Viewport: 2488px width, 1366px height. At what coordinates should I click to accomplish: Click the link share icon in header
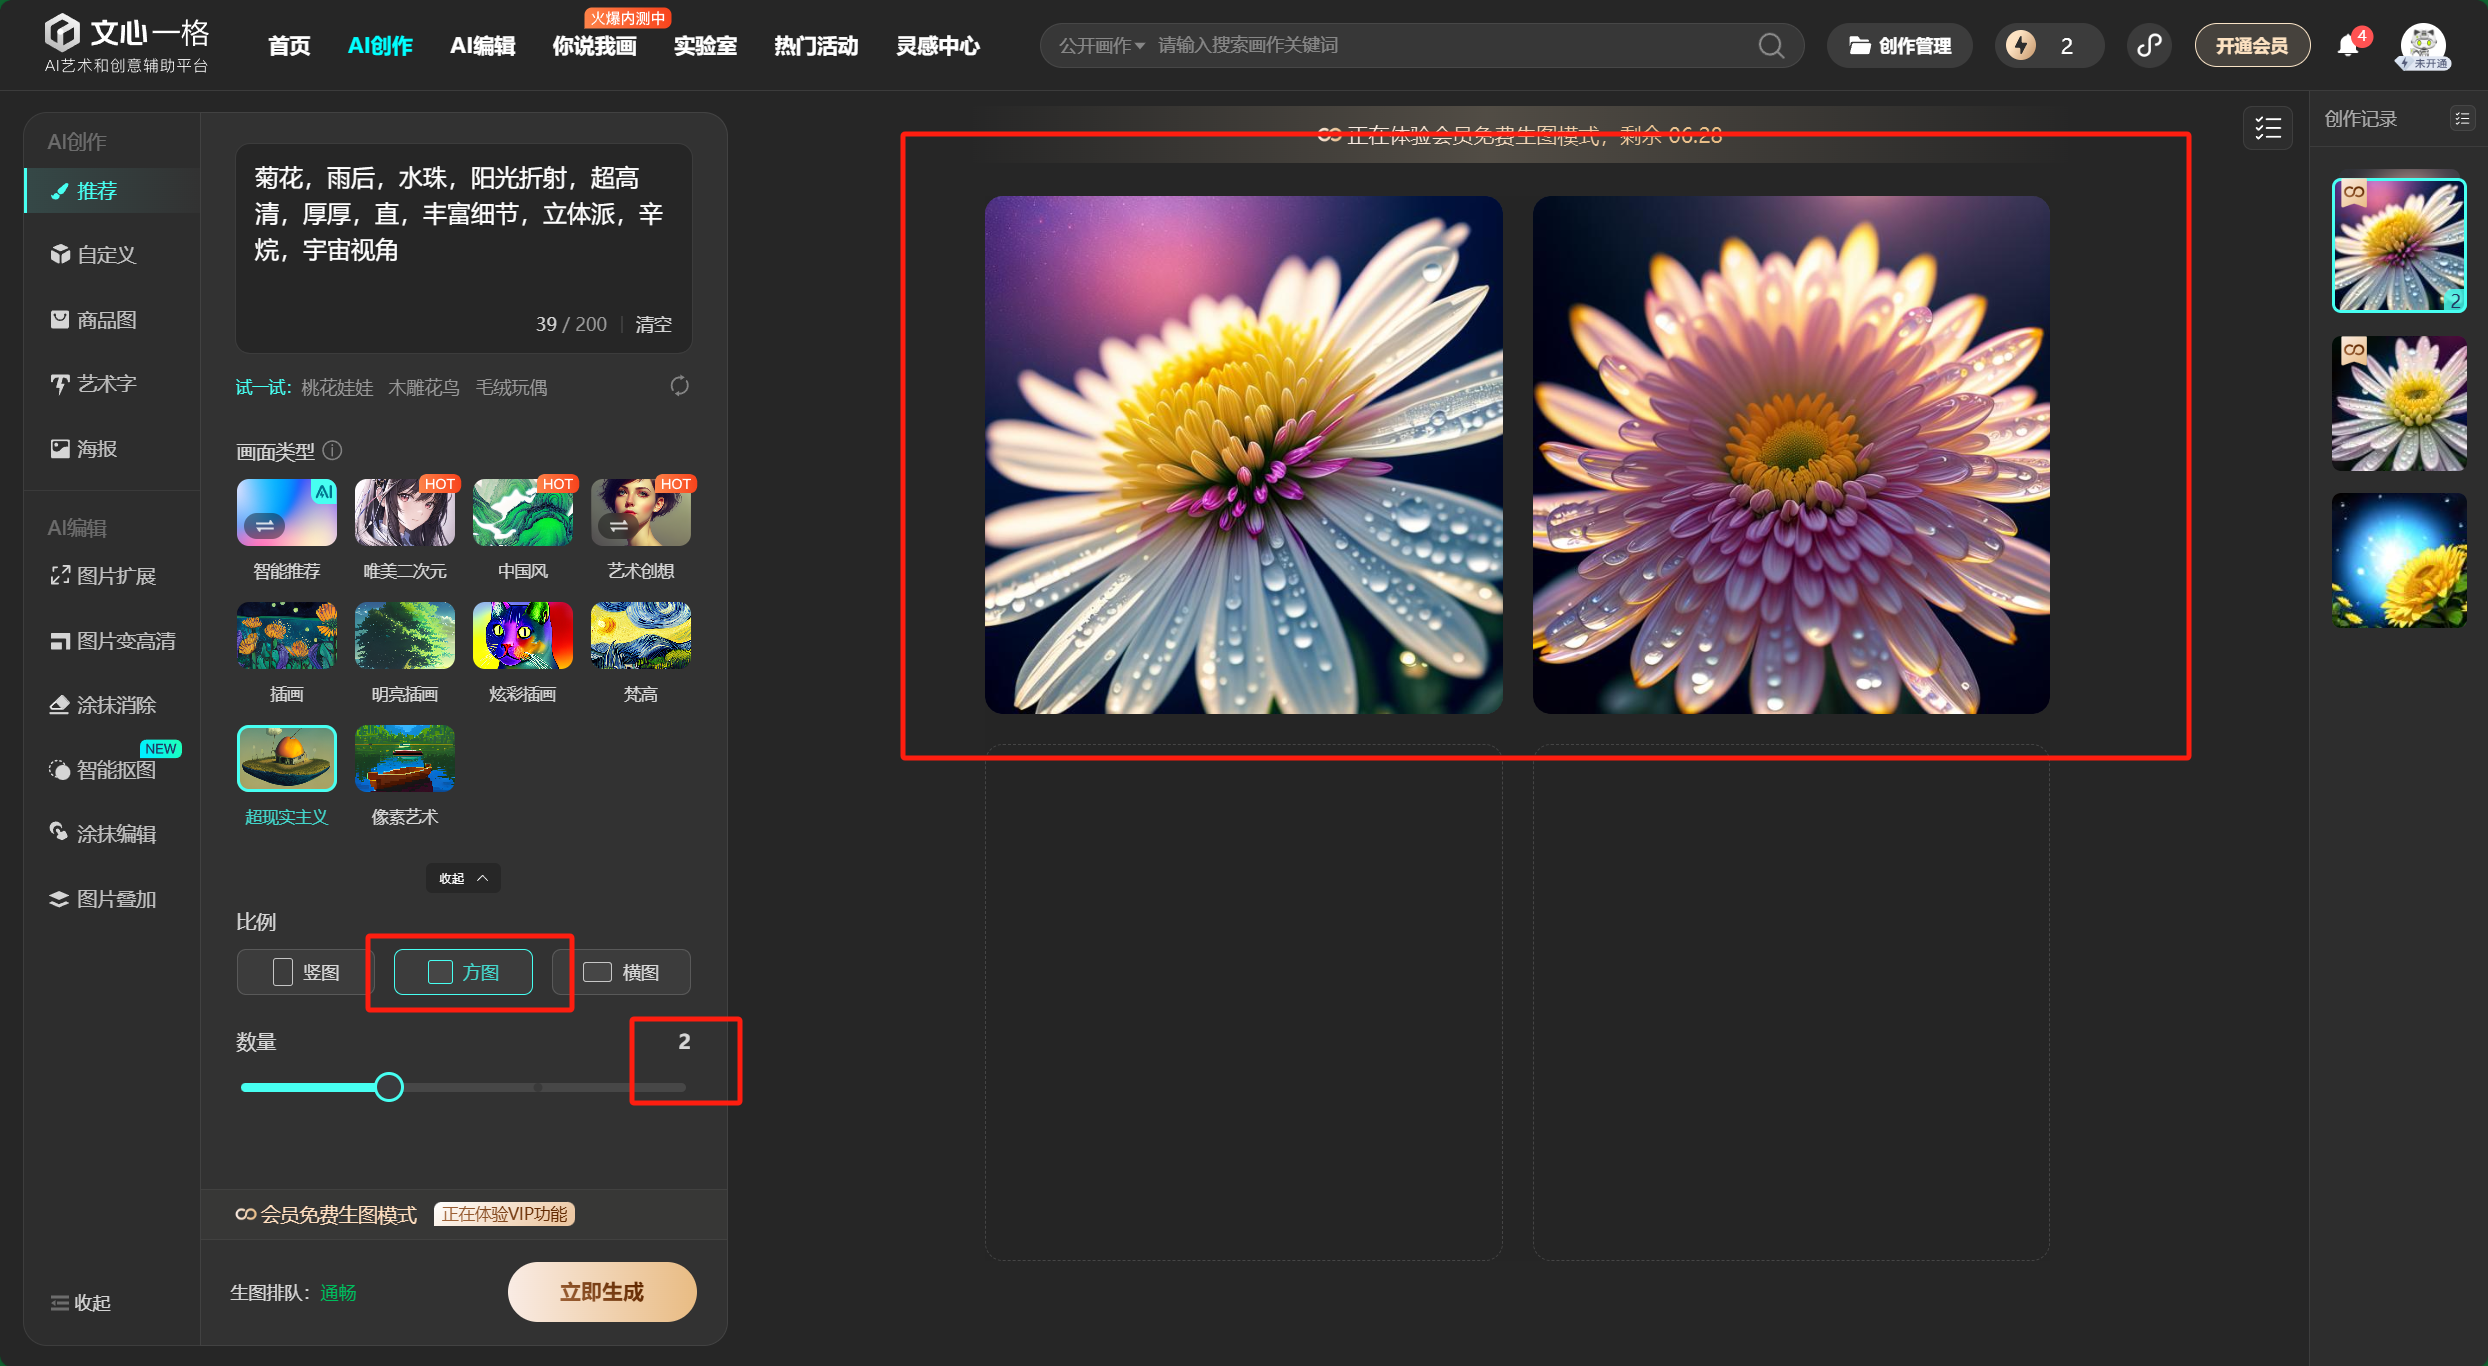pos(2149,46)
